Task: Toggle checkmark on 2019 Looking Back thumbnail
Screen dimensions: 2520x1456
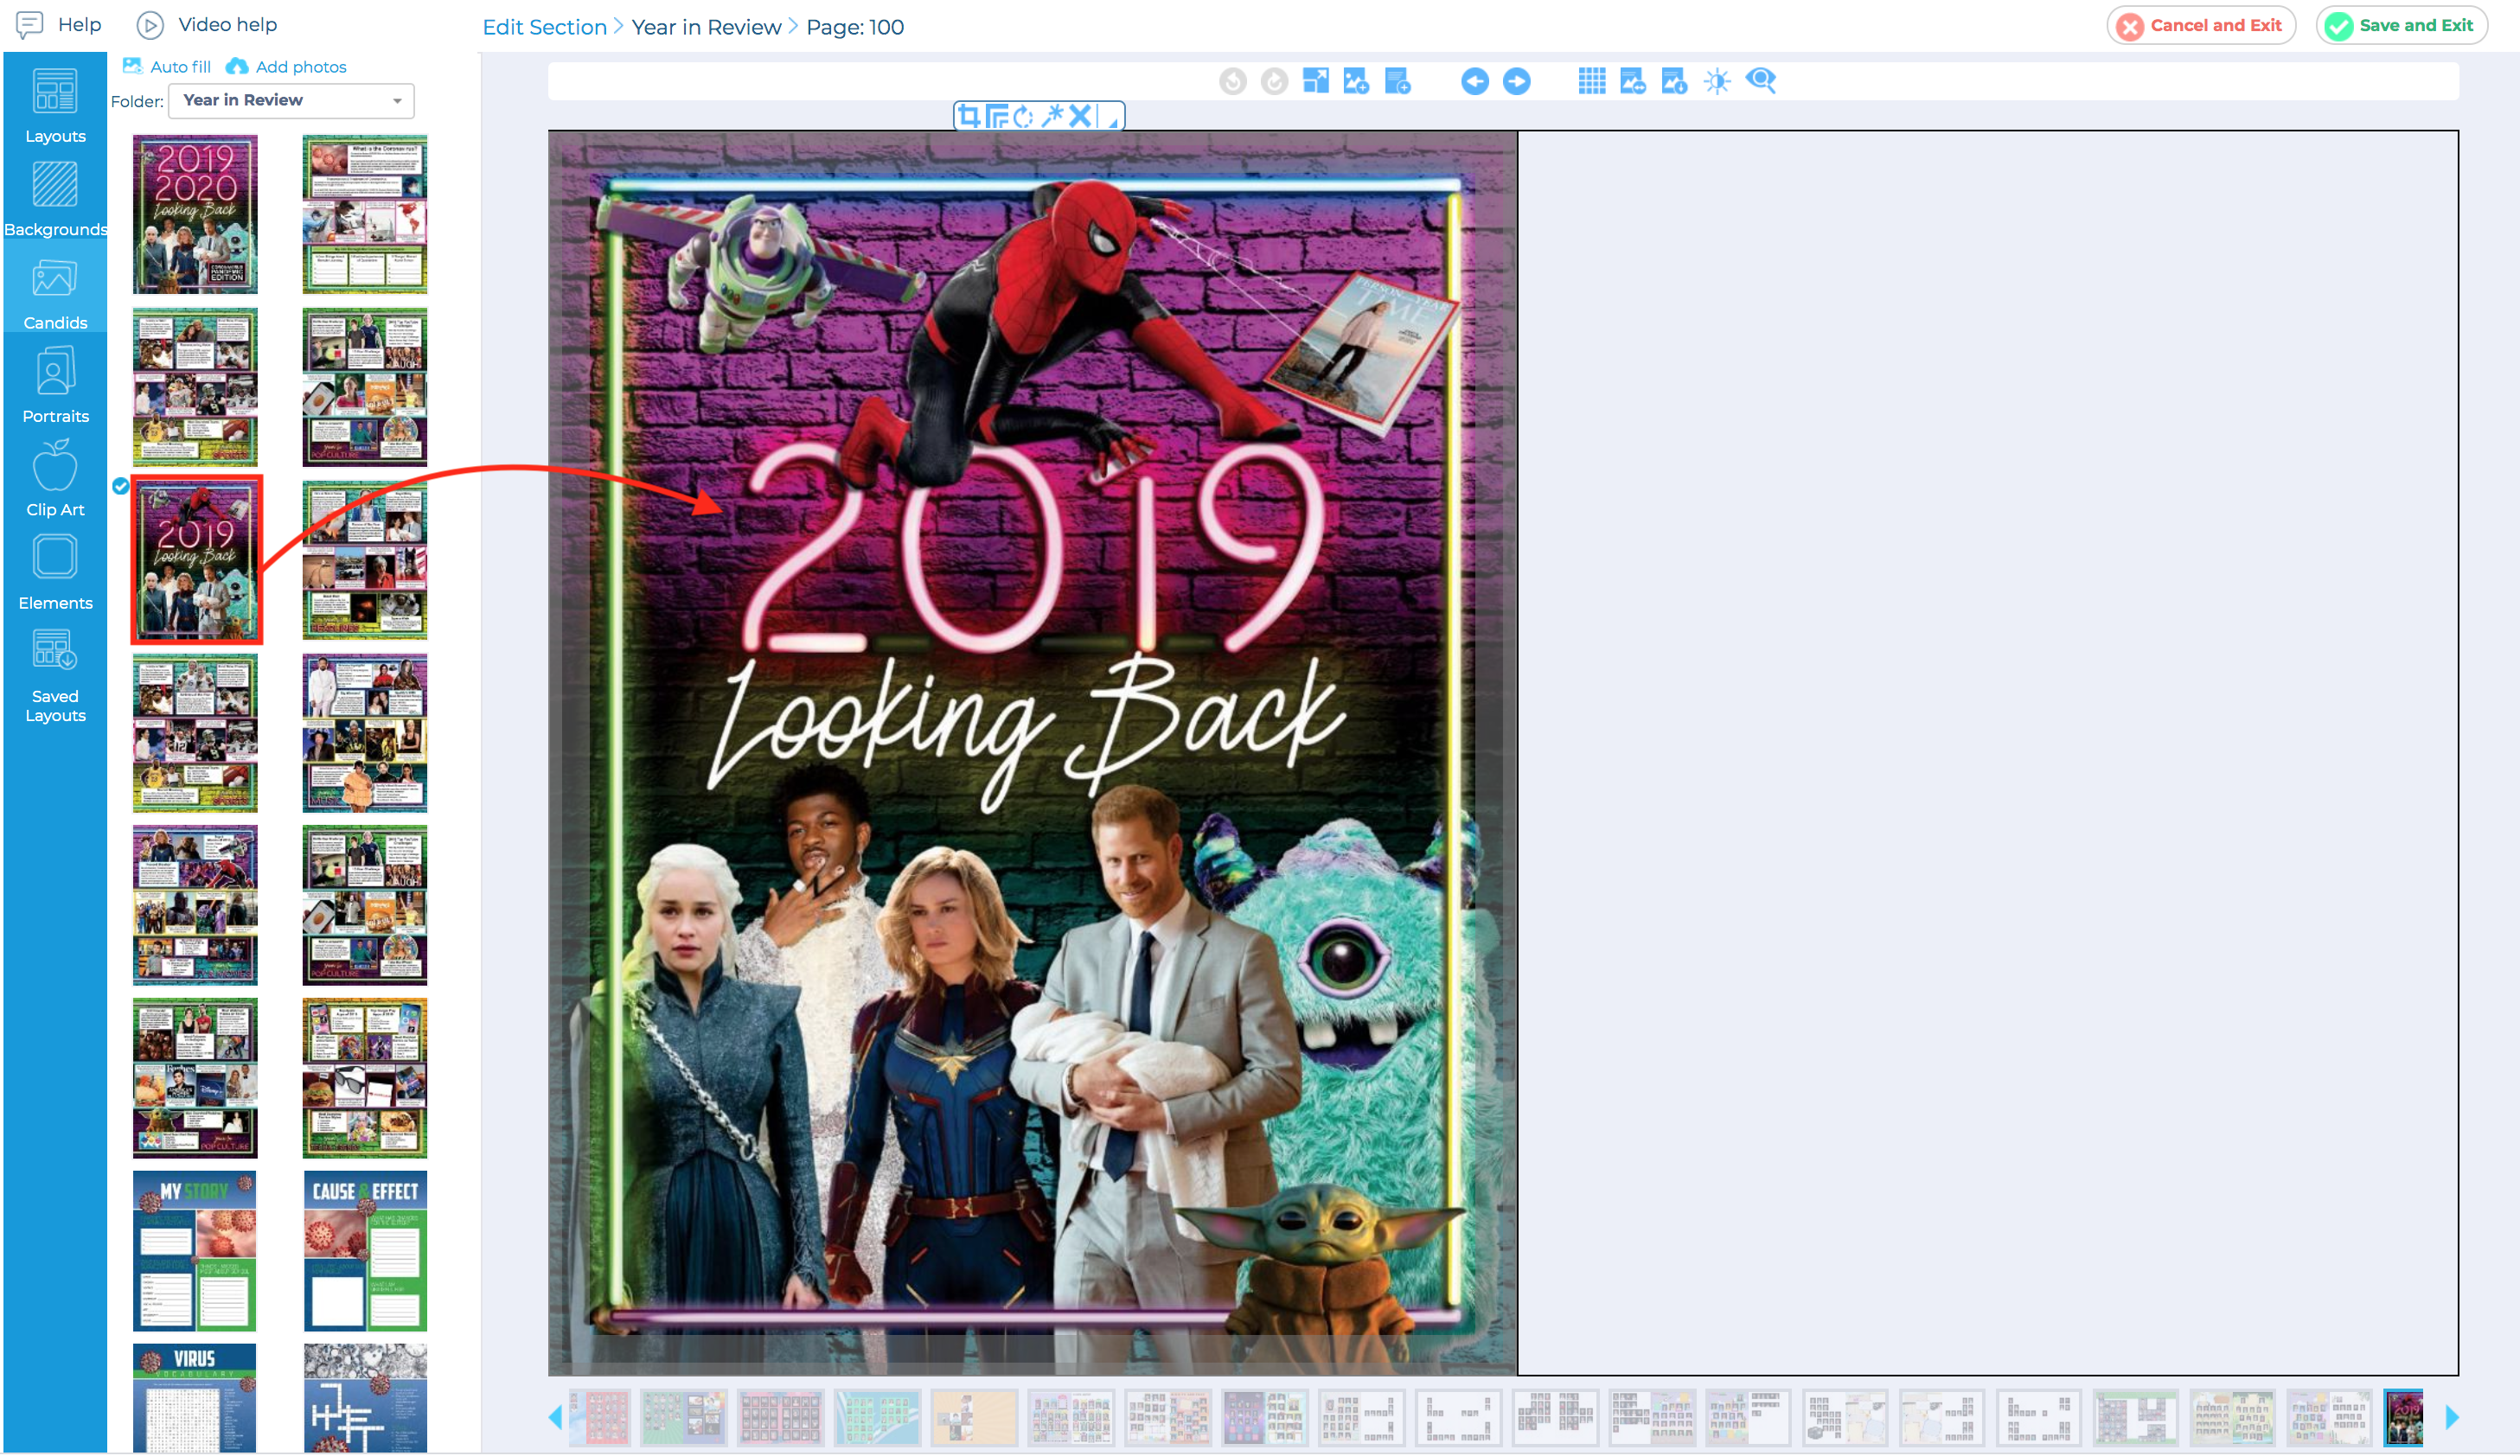Action: coord(121,486)
